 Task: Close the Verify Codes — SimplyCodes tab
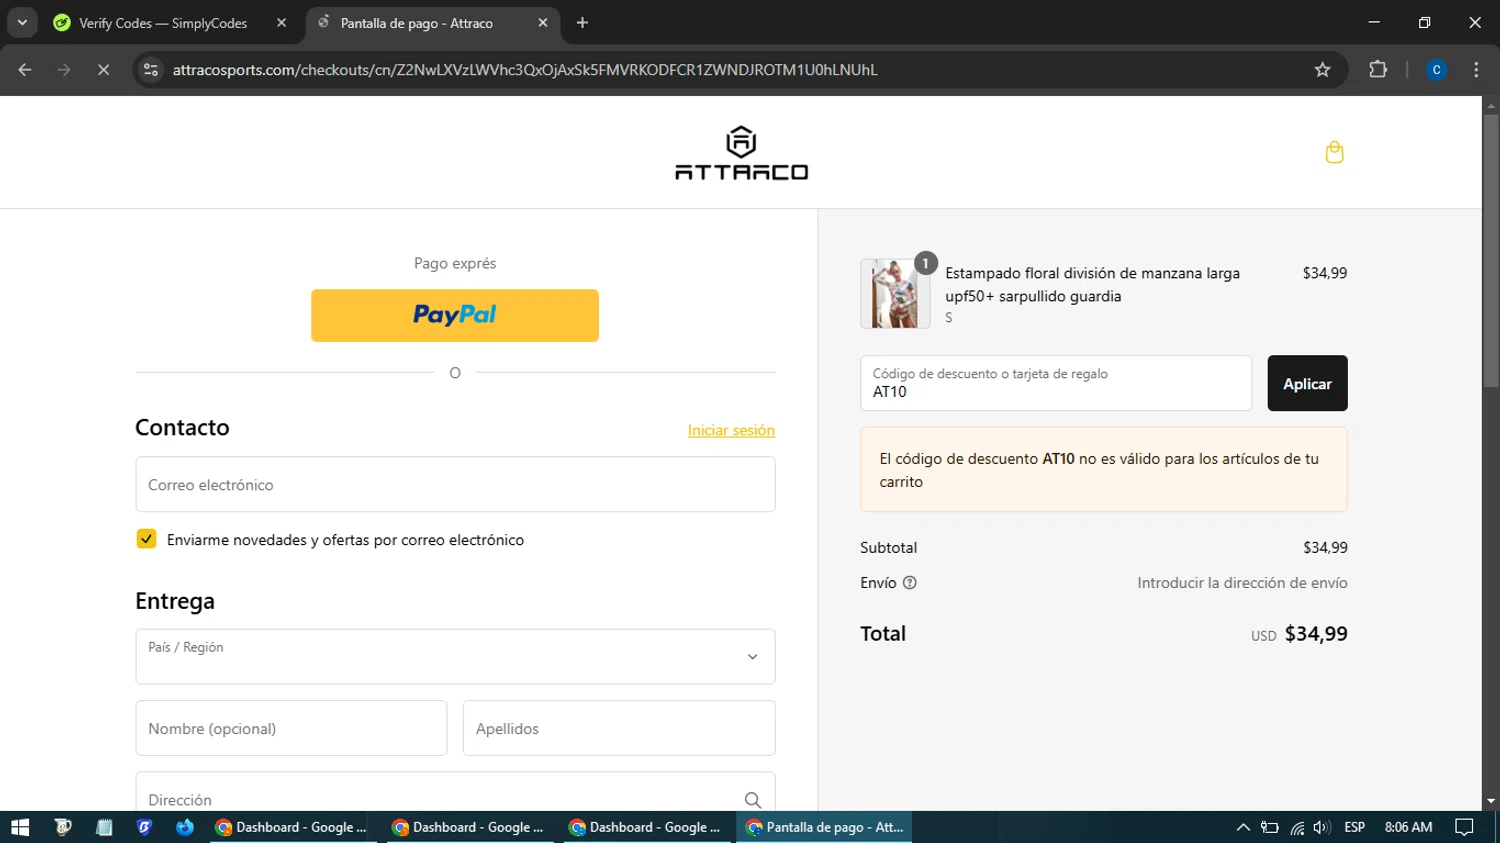click(x=281, y=23)
